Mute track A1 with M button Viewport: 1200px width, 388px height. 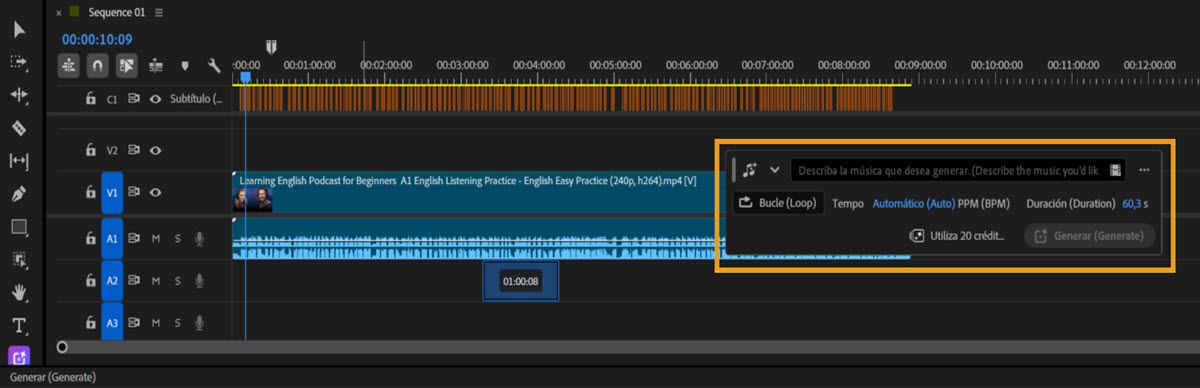click(x=156, y=239)
